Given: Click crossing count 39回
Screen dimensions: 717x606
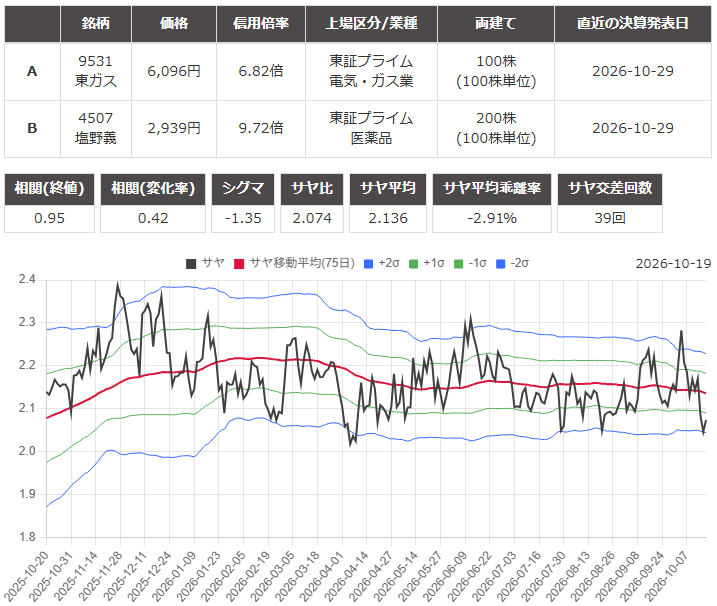Looking at the screenshot, I should pyautogui.click(x=610, y=219).
